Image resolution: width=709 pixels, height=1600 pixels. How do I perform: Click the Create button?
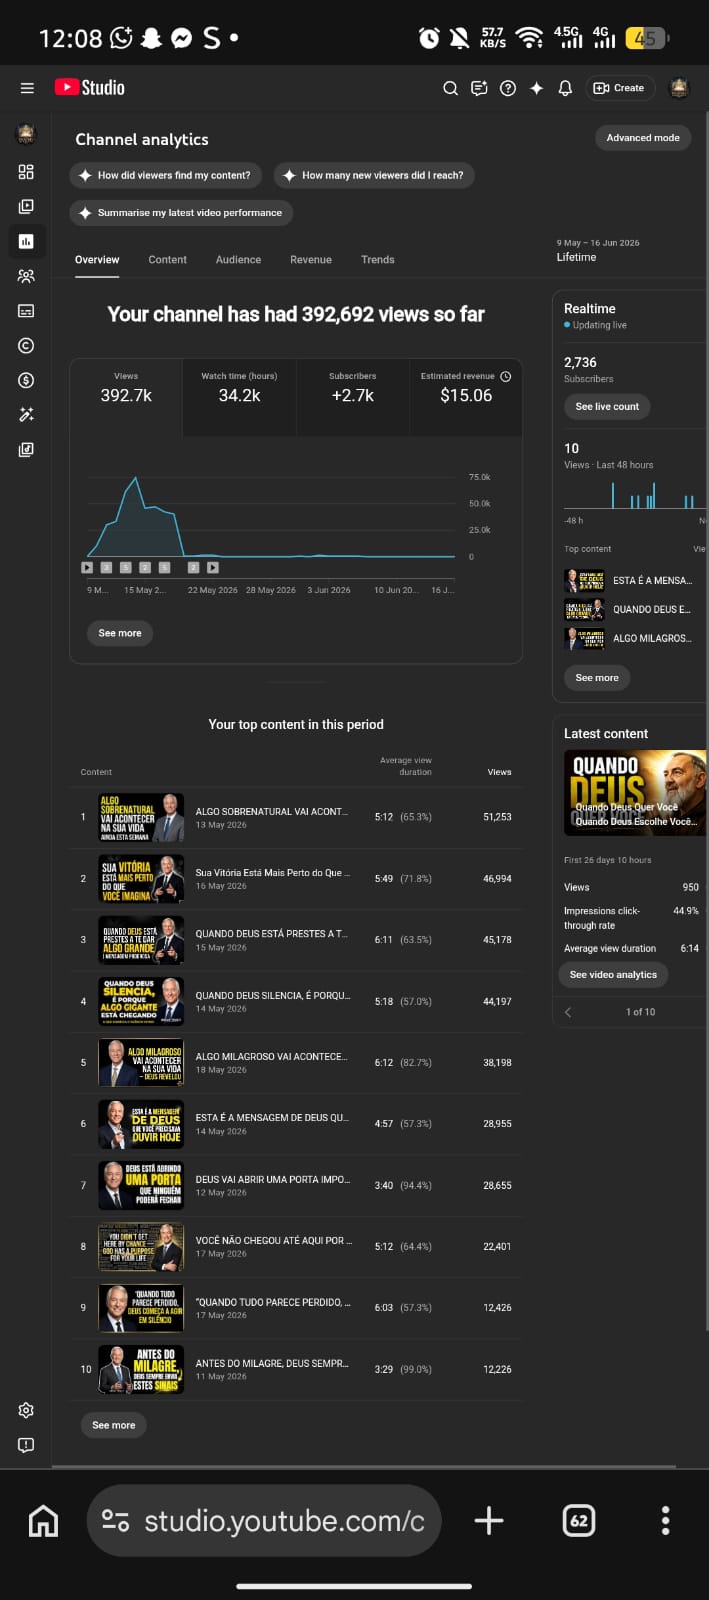click(619, 88)
